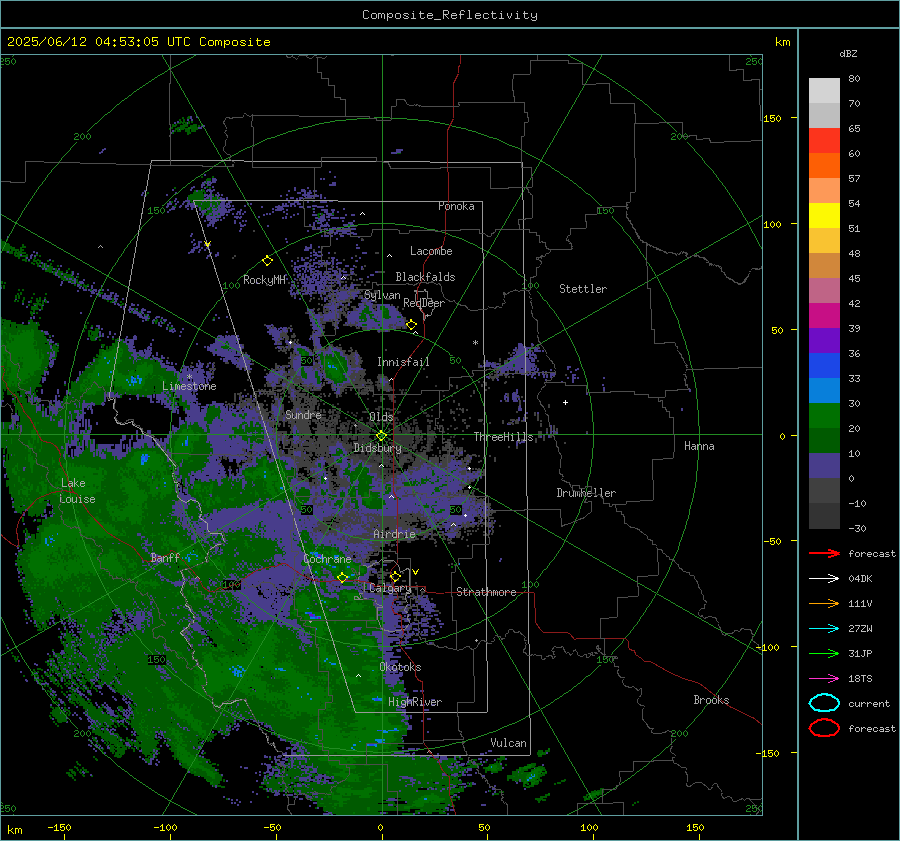
Task: Click the yellow diamond marker below RedDeer
Action: pyautogui.click(x=412, y=325)
